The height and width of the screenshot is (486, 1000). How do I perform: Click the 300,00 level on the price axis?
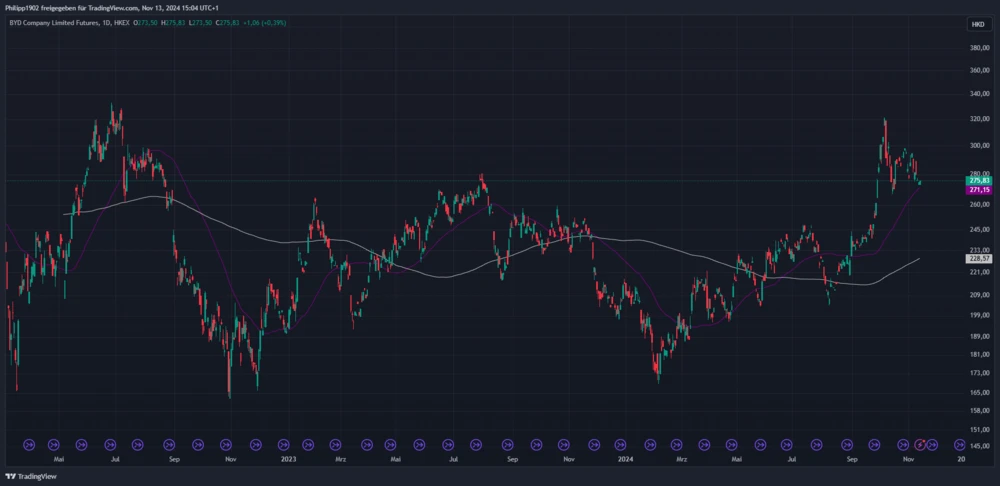(x=979, y=145)
